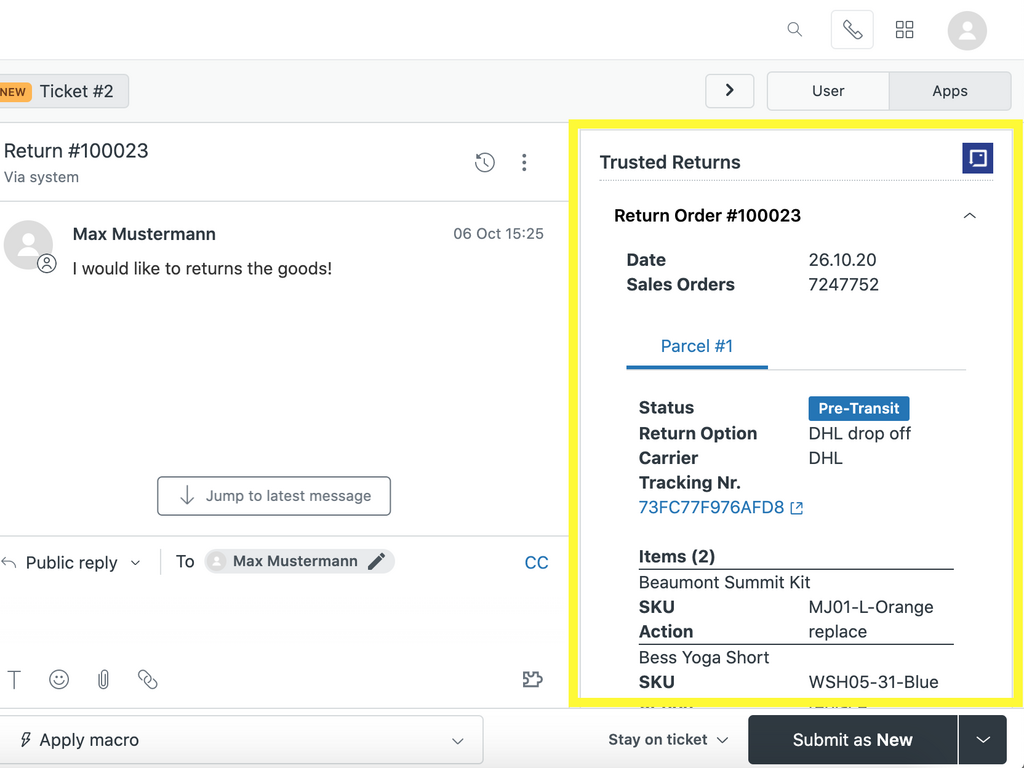
Task: Show ticket events history icon
Action: coord(485,162)
